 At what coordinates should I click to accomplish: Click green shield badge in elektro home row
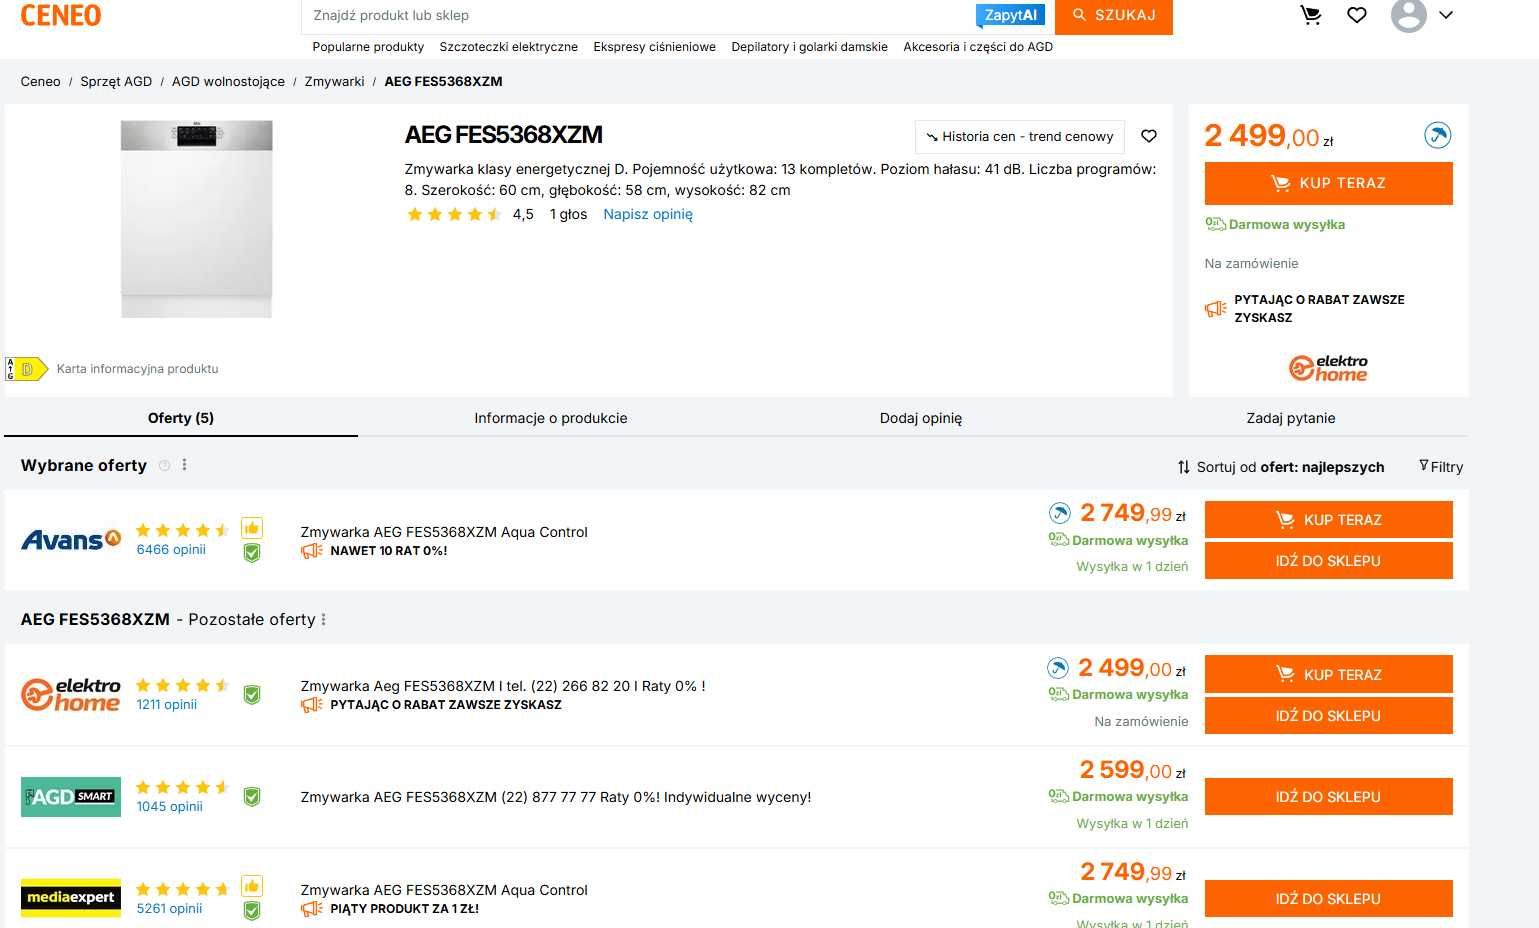252,694
